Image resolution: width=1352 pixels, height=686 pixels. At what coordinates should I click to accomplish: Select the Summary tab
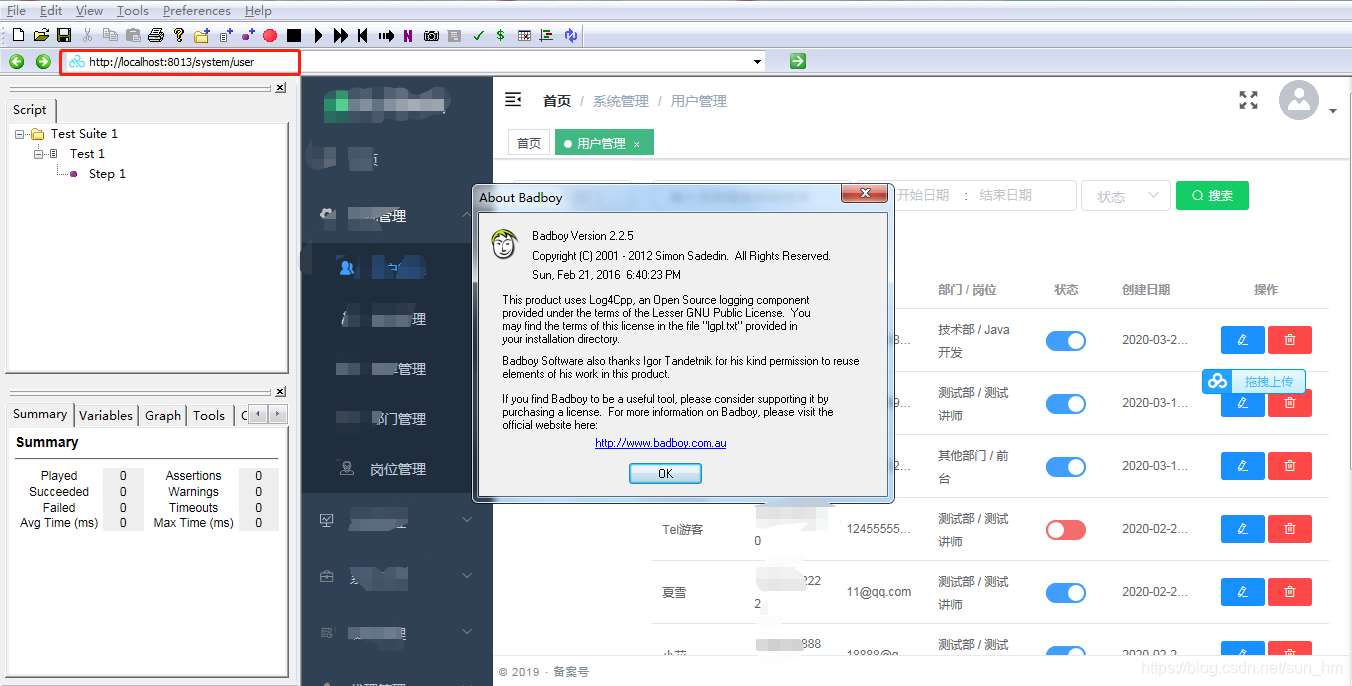(x=40, y=414)
